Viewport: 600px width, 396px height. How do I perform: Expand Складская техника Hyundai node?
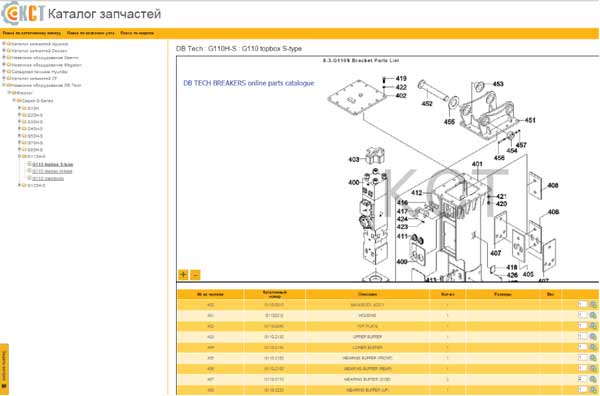point(4,72)
